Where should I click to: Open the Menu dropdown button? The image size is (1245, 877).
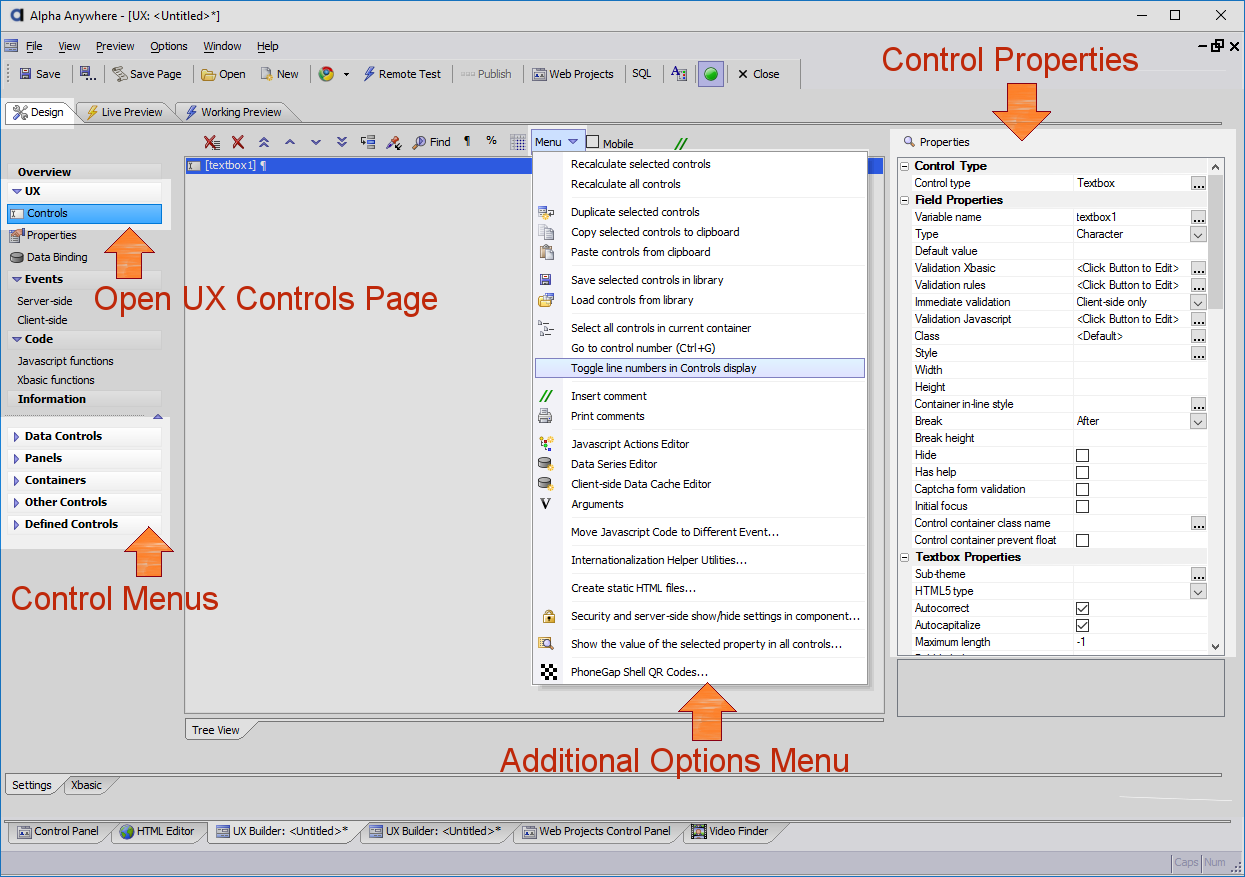click(556, 142)
